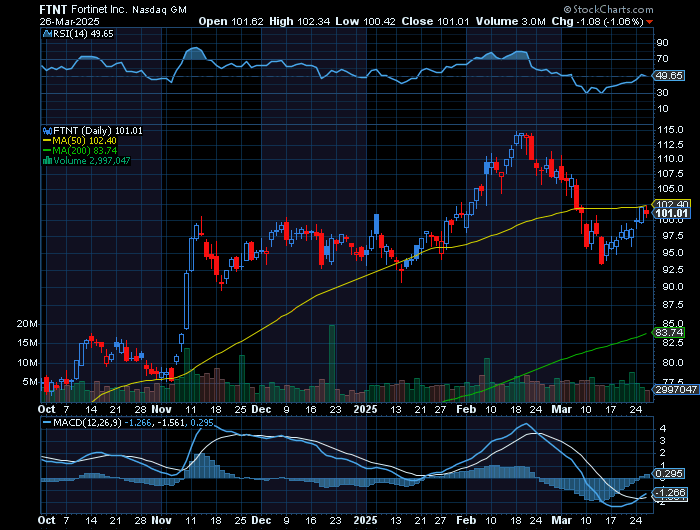The image size is (700, 530).
Task: Click the Close 101.01 header value
Action: 436,21
